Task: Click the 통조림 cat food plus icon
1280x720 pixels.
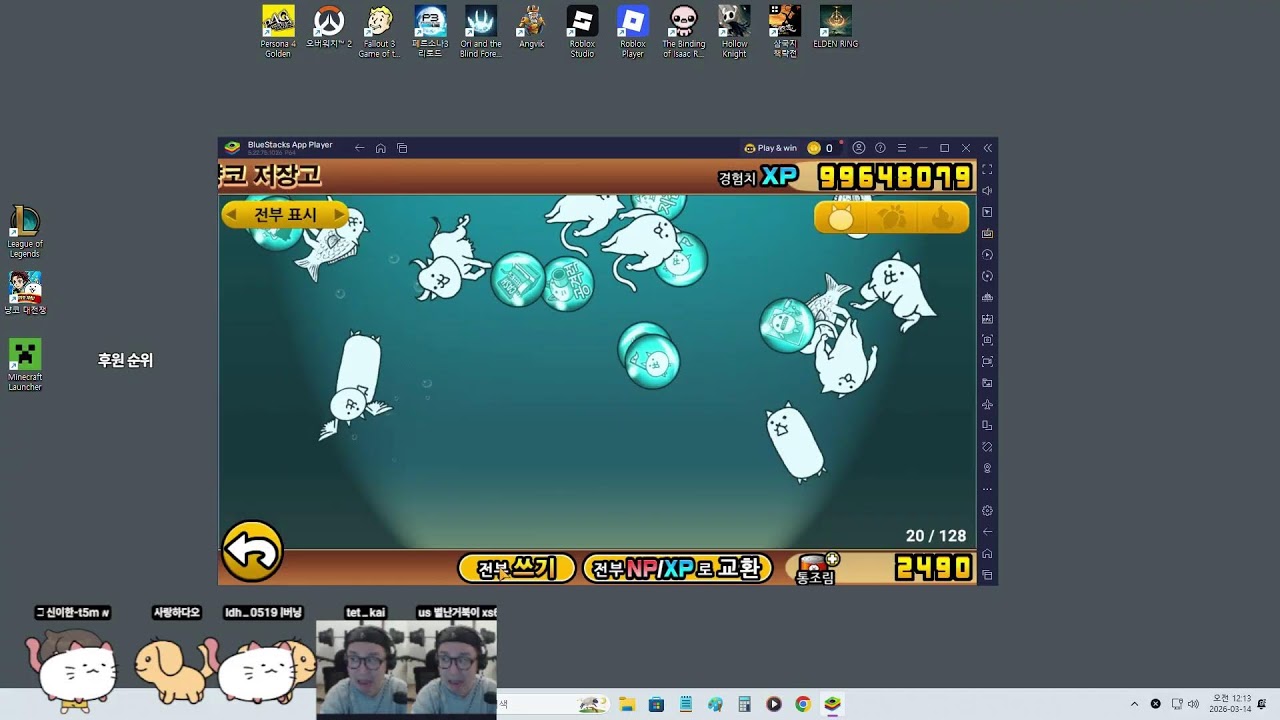Action: (816, 568)
